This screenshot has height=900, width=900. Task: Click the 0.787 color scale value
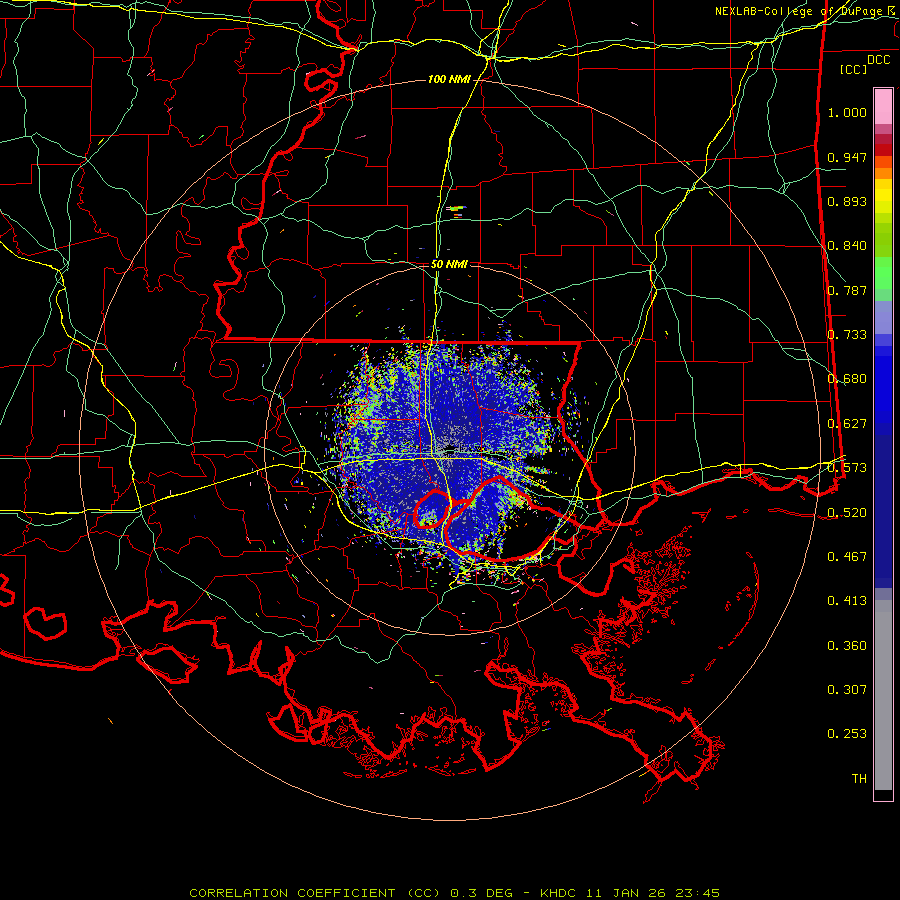tap(847, 290)
